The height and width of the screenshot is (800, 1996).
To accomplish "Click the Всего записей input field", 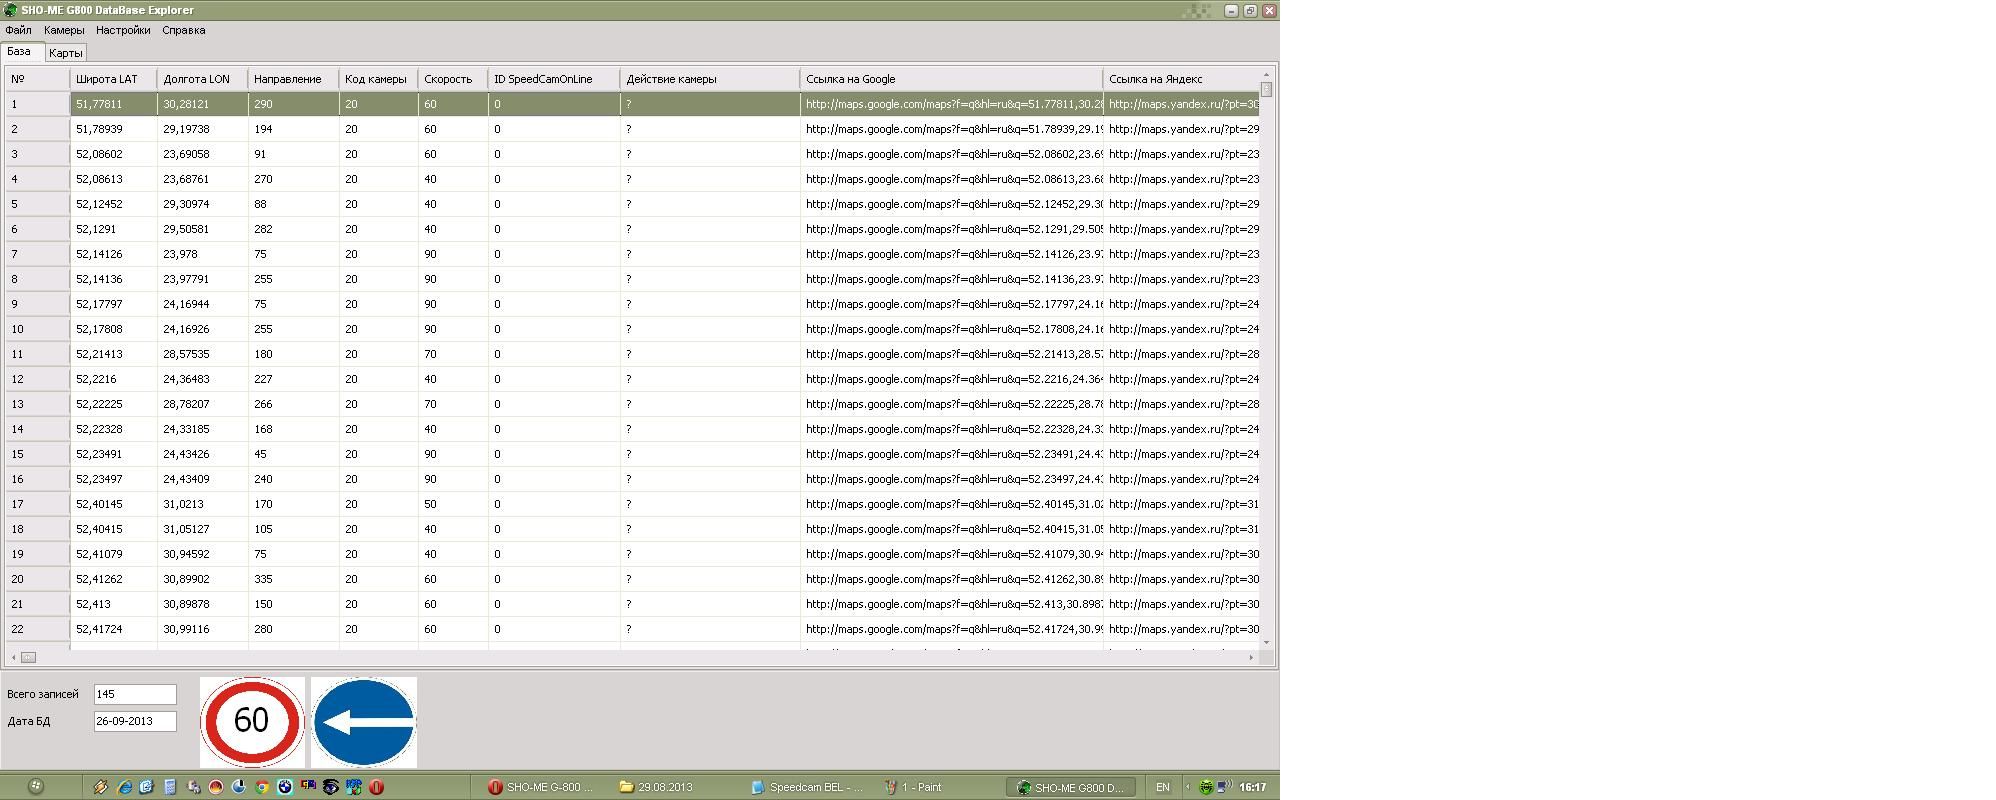I will [135, 694].
